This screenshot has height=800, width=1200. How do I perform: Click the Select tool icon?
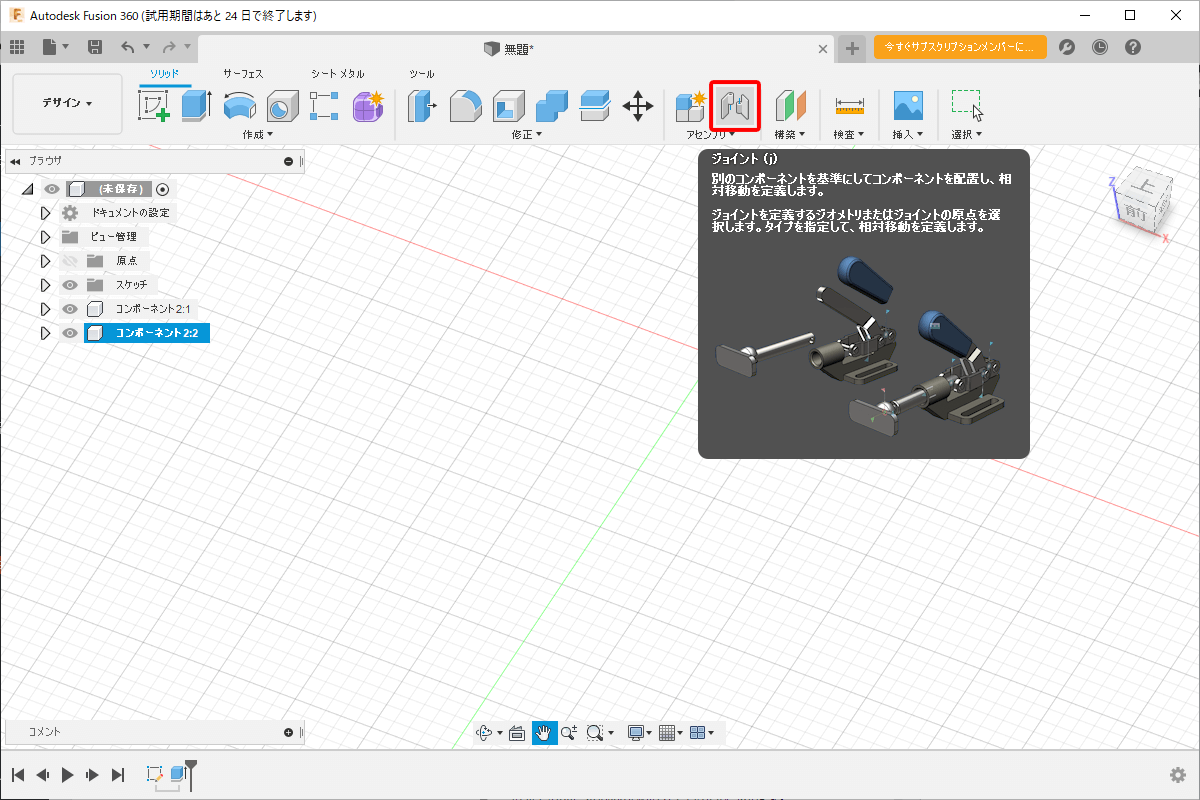(967, 105)
